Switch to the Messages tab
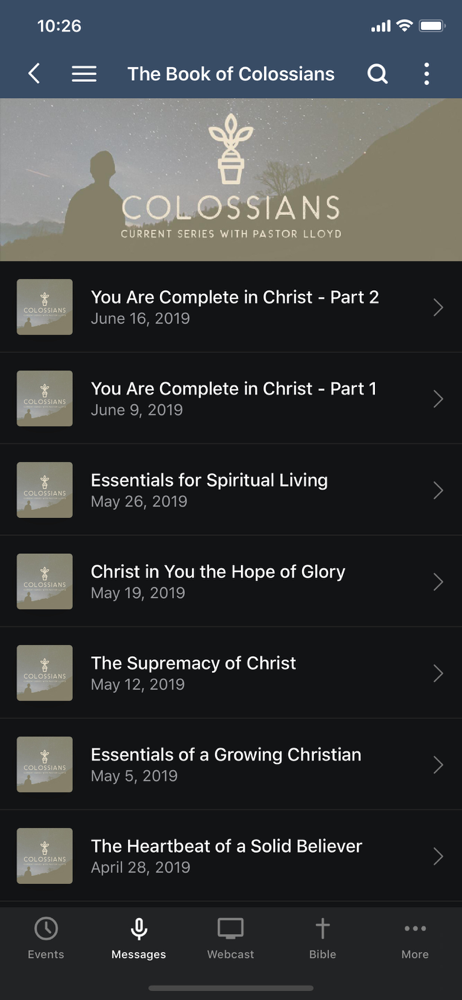The image size is (462, 1000). tap(138, 938)
